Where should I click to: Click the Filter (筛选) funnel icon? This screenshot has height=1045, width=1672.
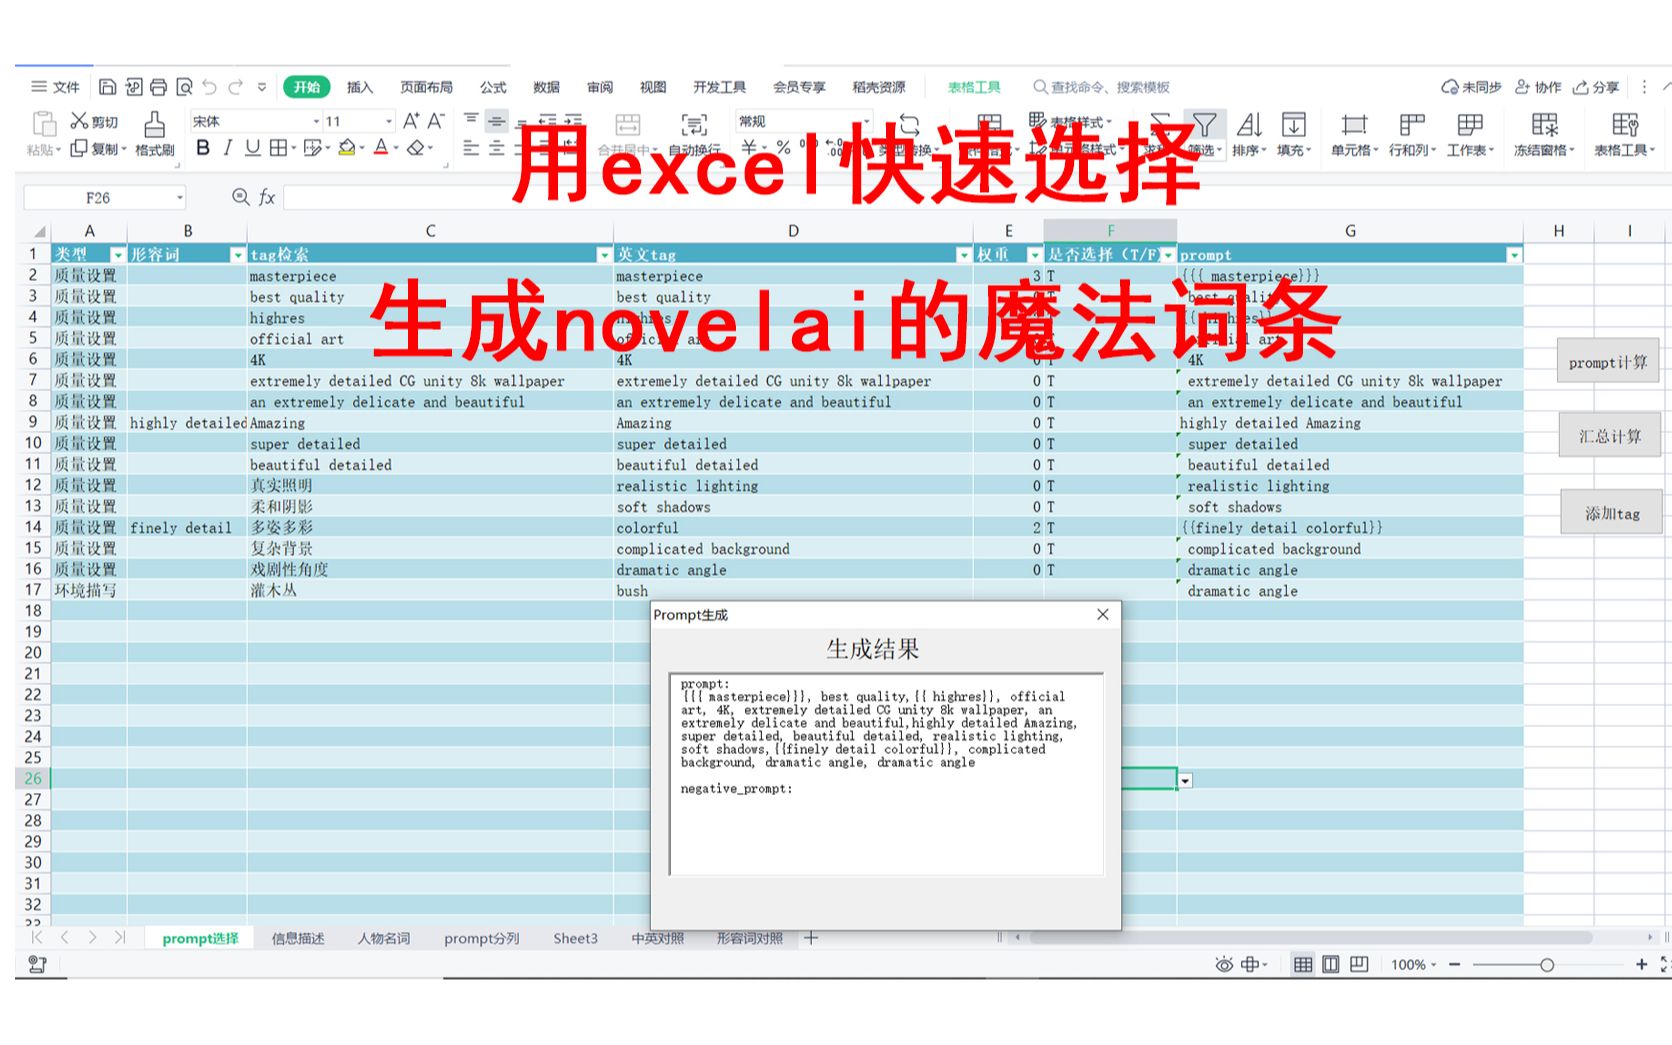coord(1204,124)
